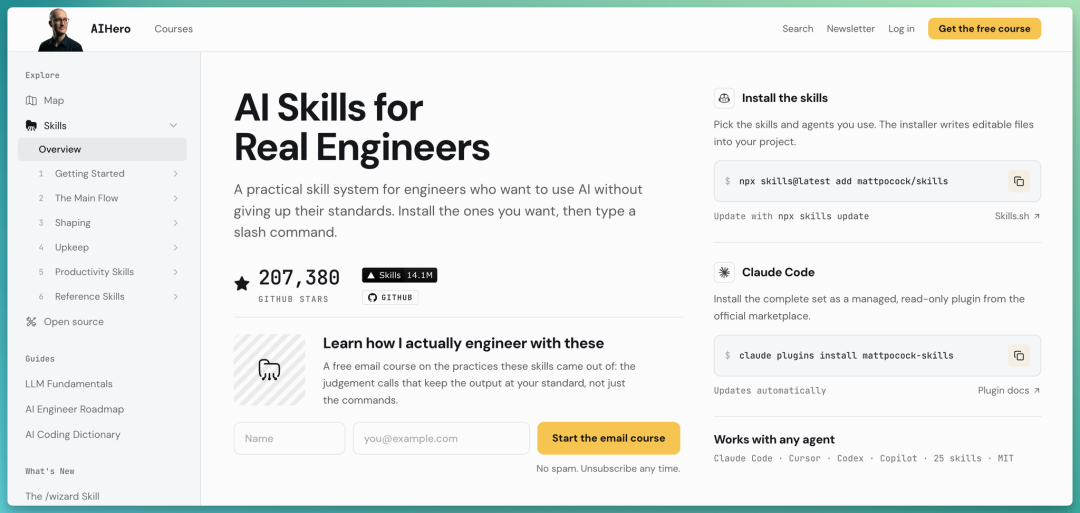Click the Skills folder icon in sidebar

click(31, 125)
